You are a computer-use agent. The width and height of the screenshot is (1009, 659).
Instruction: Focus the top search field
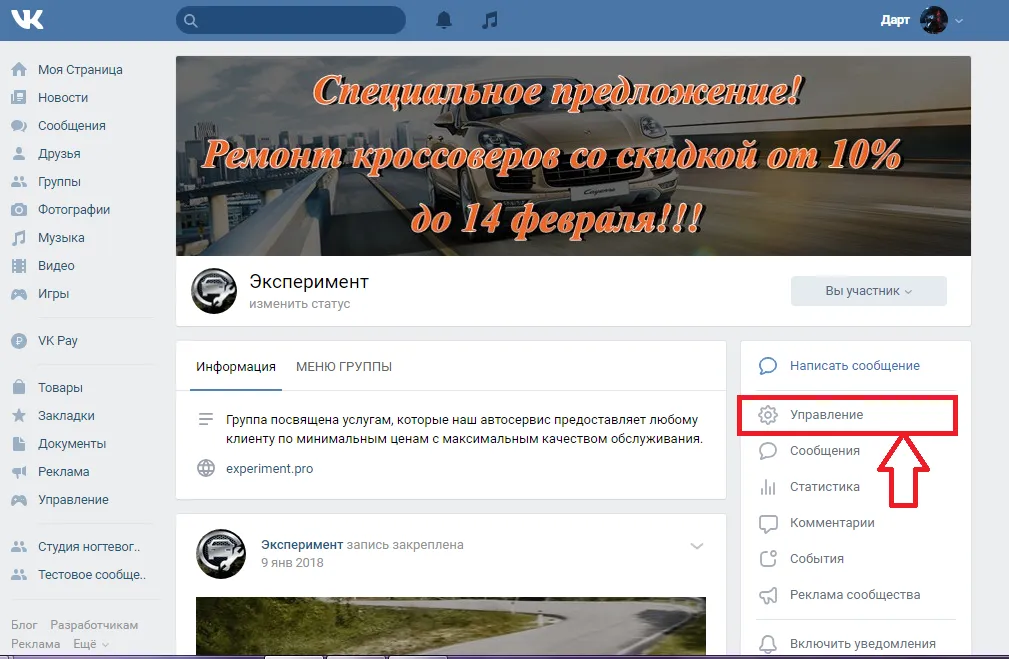click(x=291, y=20)
